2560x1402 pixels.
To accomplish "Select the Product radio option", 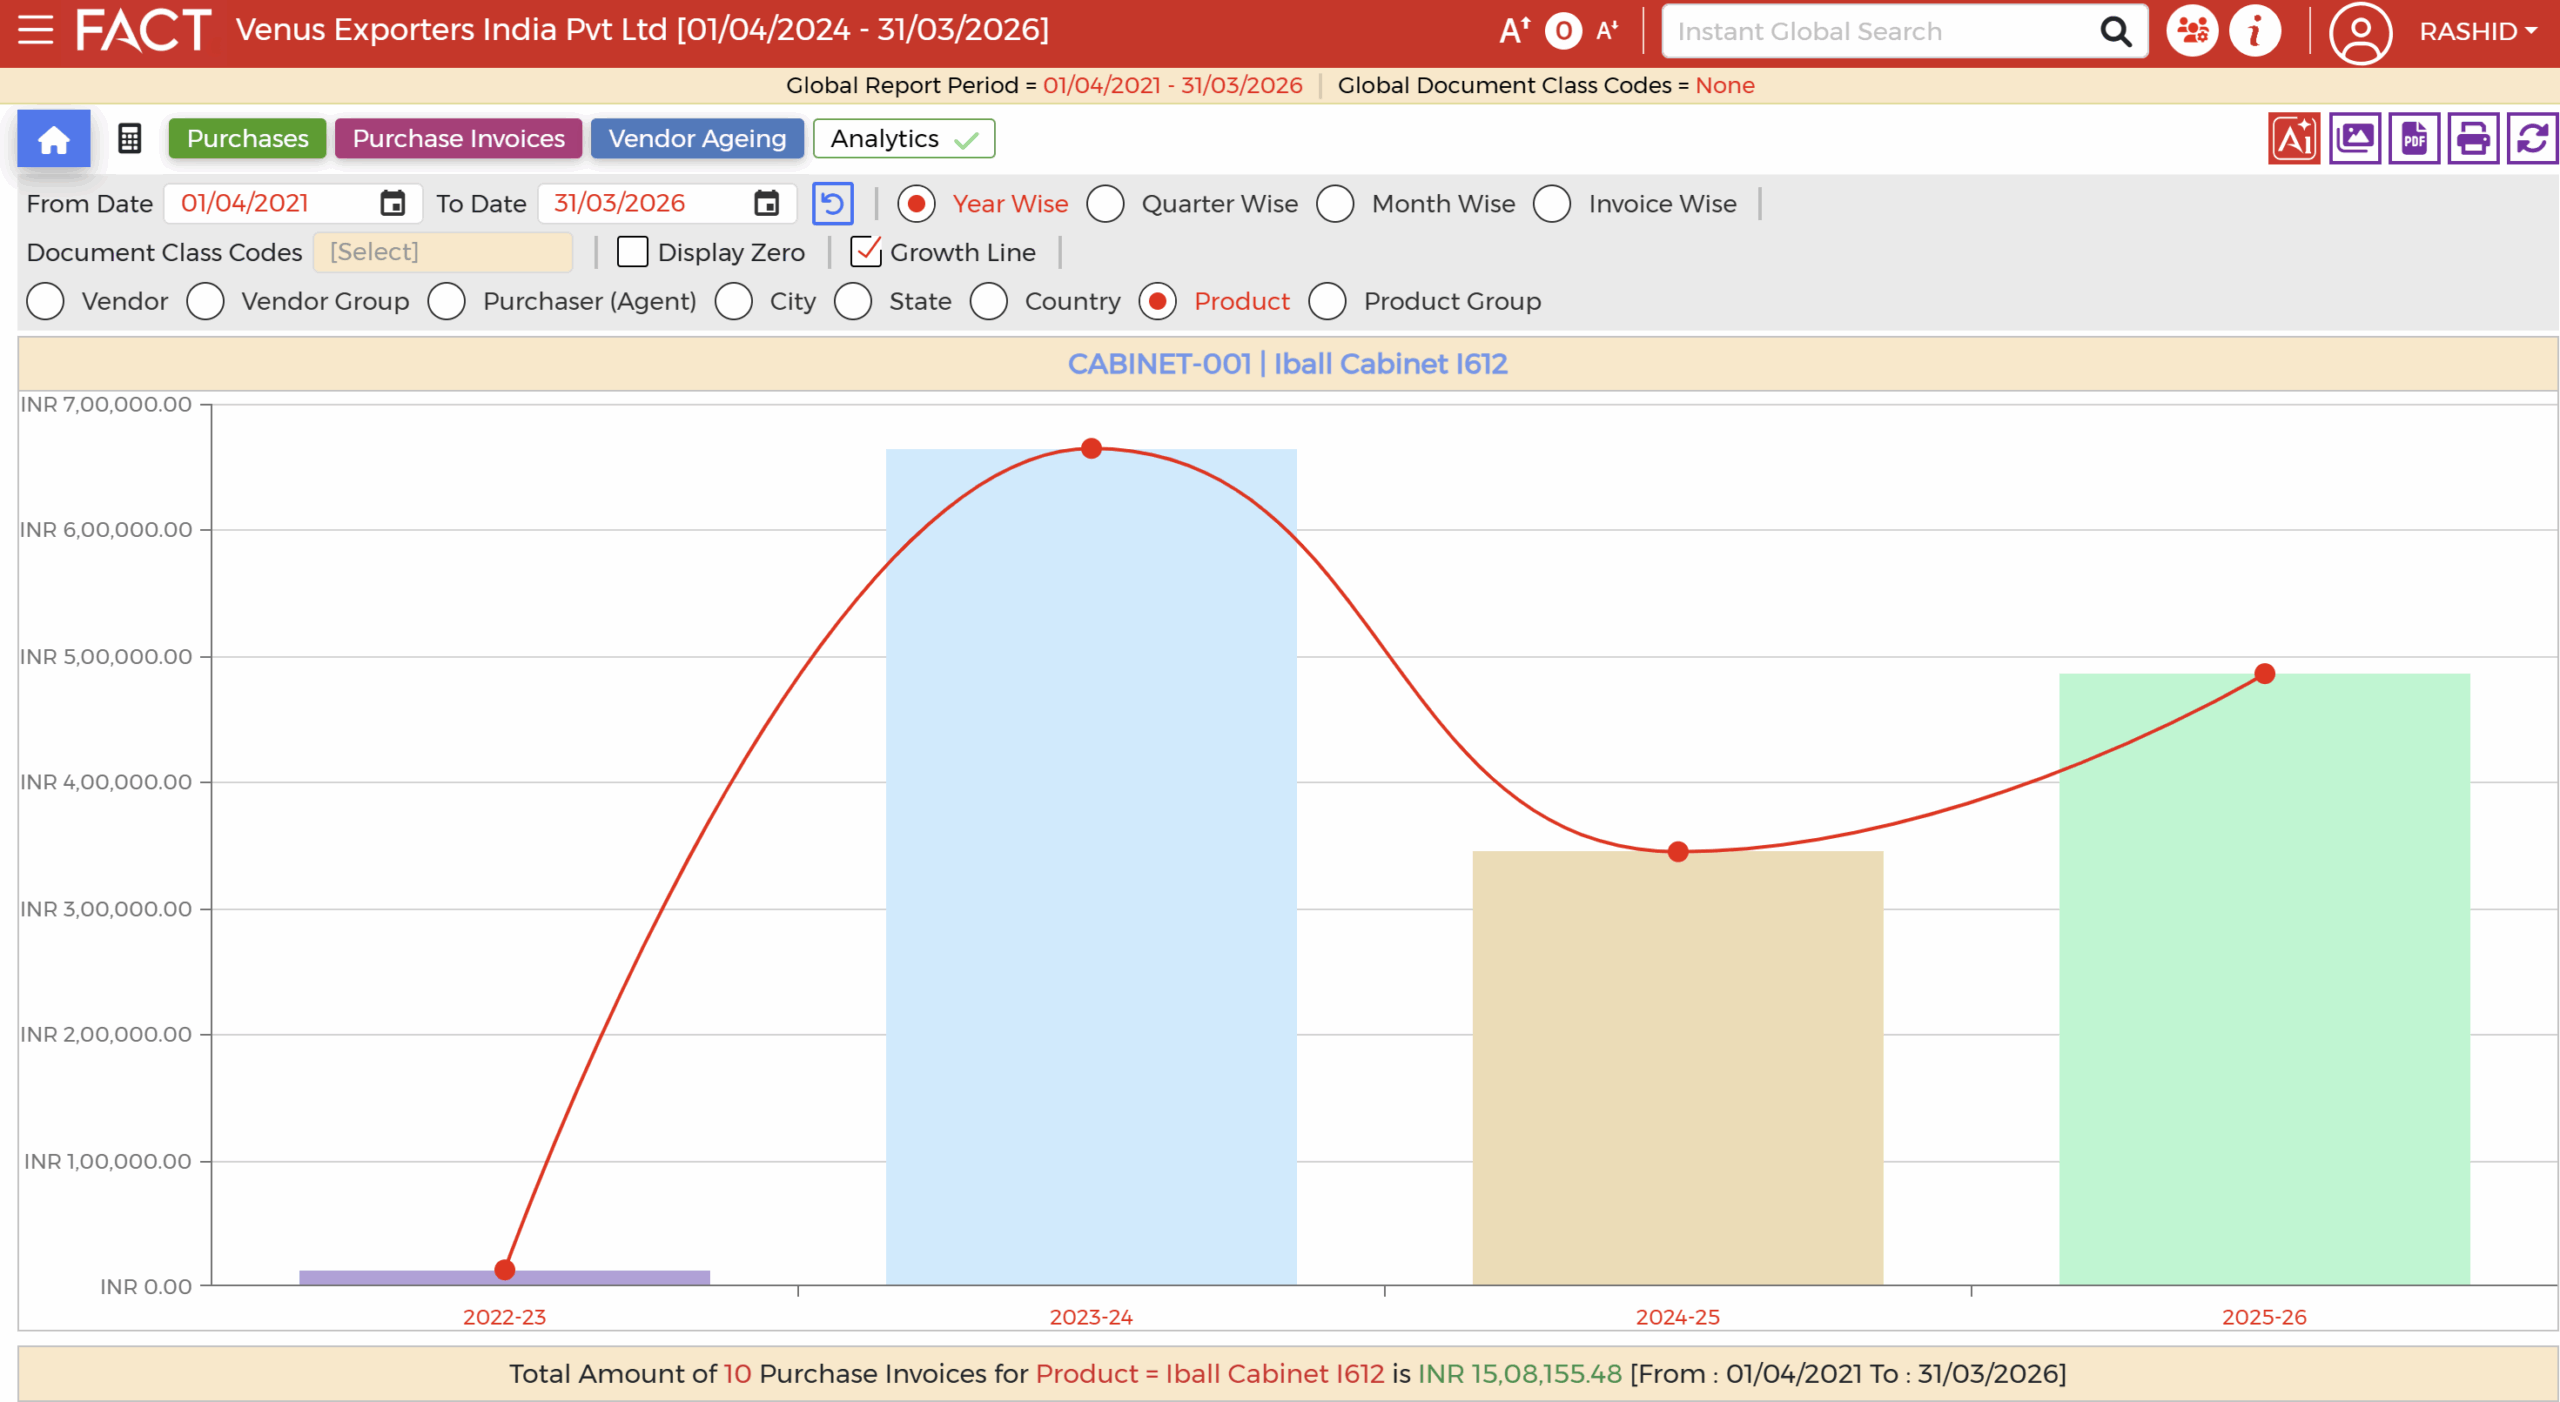I will (x=1158, y=301).
